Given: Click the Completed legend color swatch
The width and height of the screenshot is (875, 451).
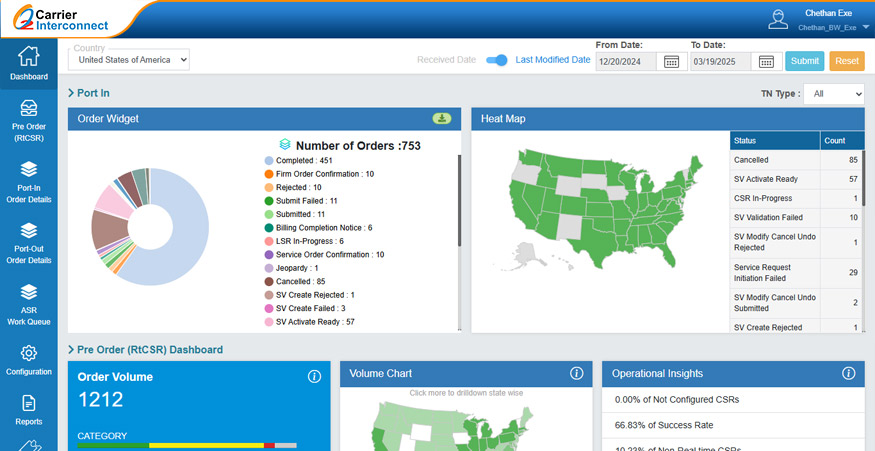Looking at the screenshot, I should (x=269, y=160).
